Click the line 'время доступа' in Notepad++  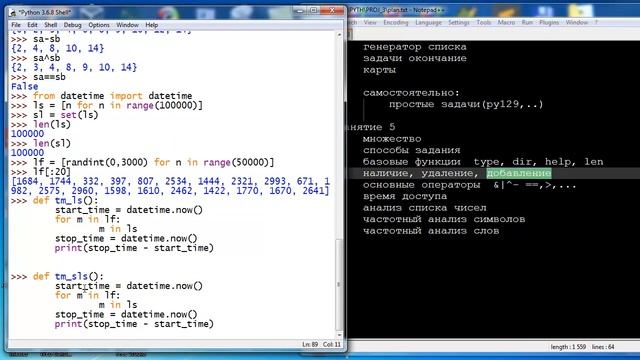pos(405,196)
